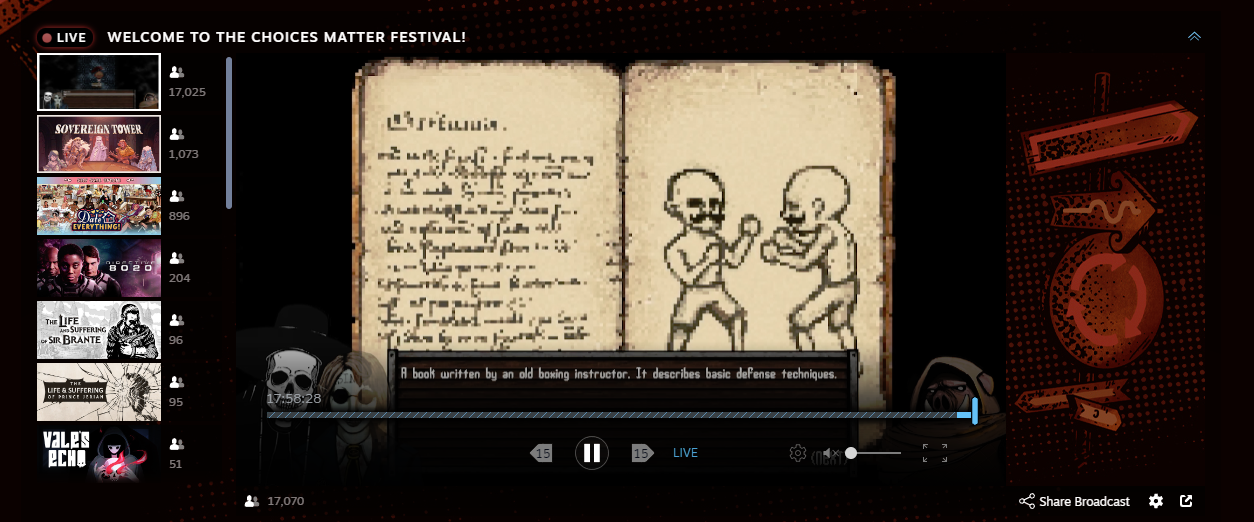Rewind the stream 15 seconds
Viewport: 1254px width, 522px height.
click(x=541, y=453)
